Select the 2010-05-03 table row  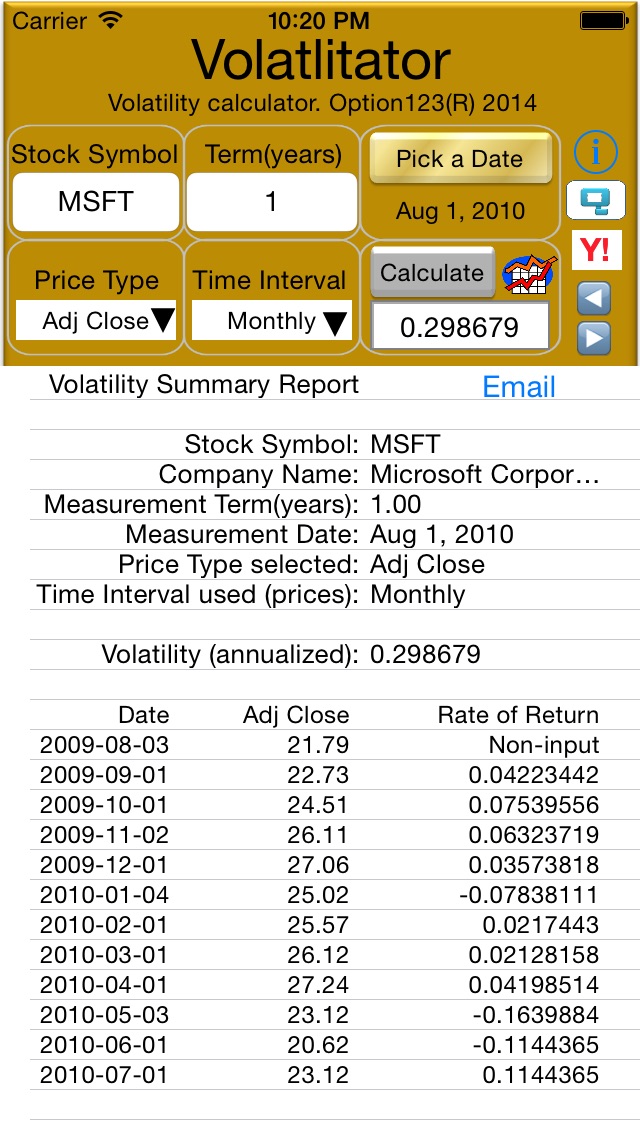(319, 1015)
